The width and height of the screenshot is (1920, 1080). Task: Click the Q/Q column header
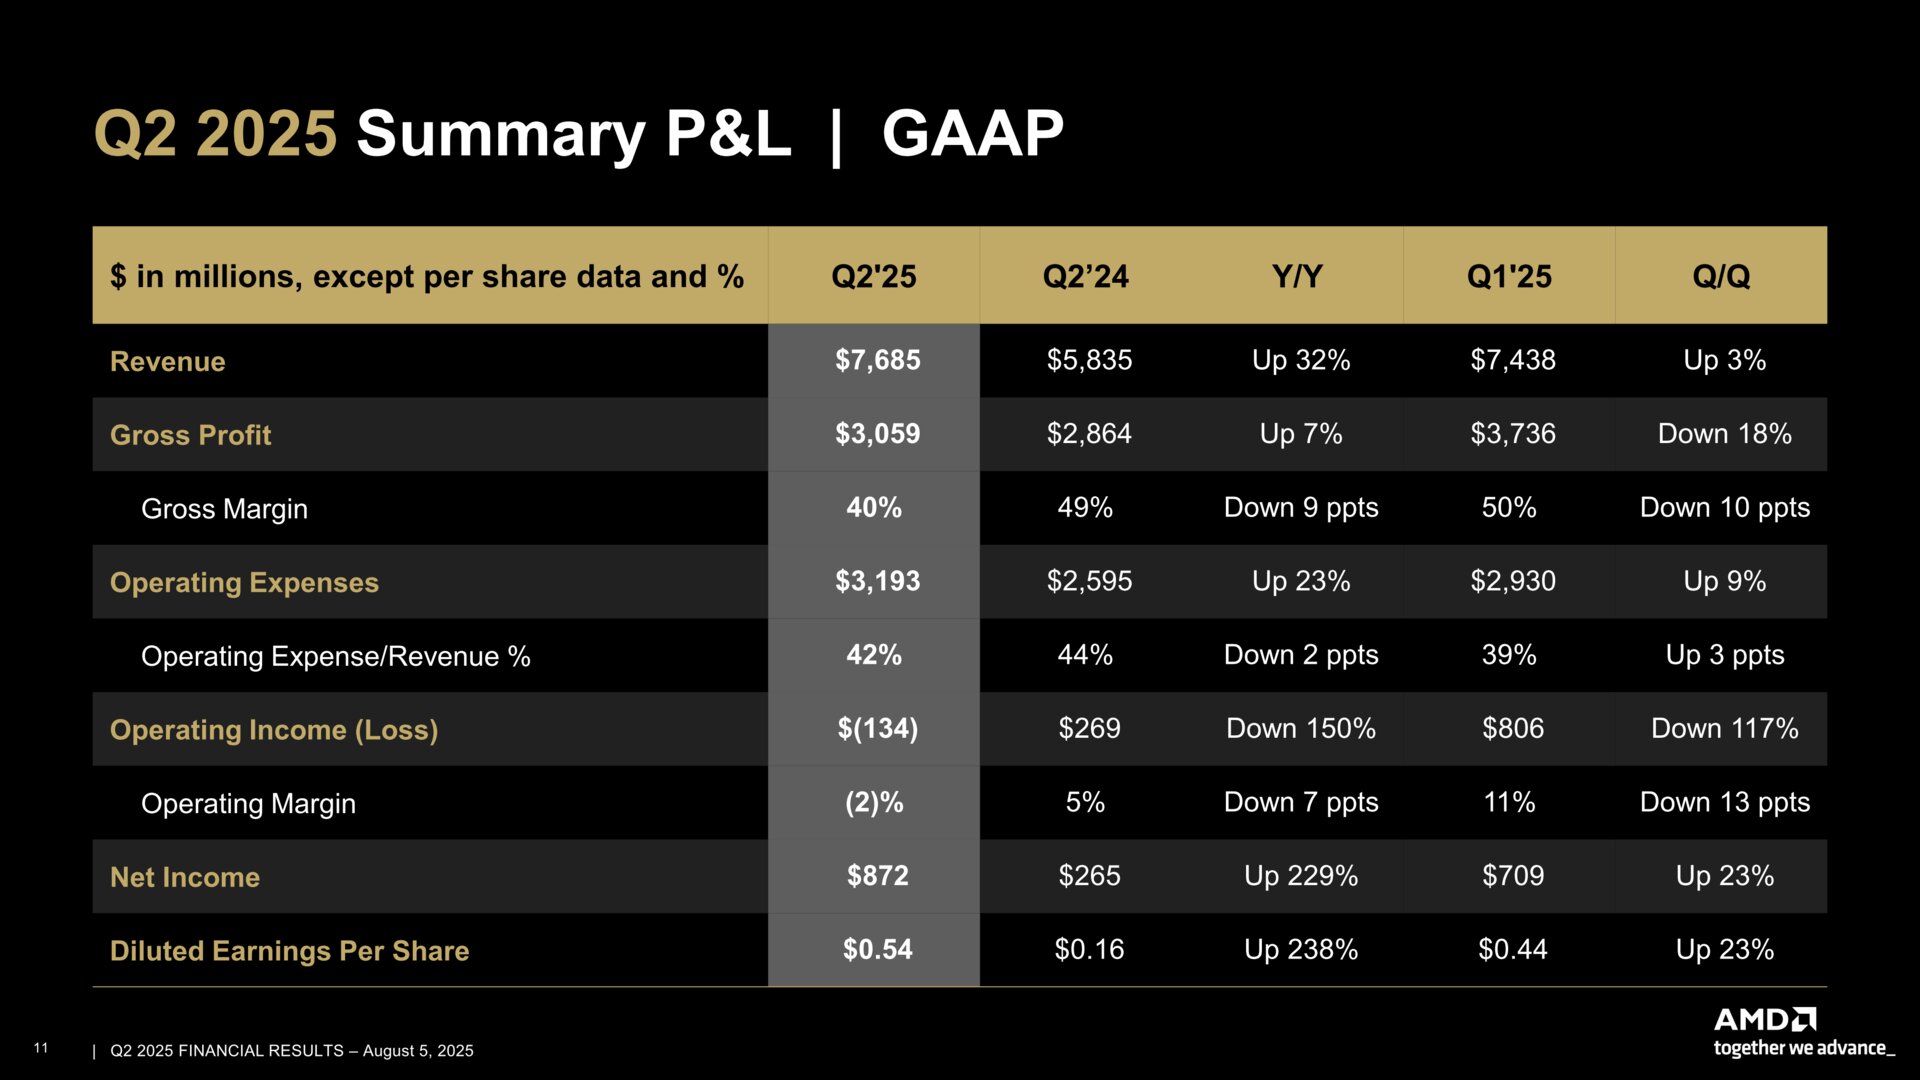tap(1721, 276)
